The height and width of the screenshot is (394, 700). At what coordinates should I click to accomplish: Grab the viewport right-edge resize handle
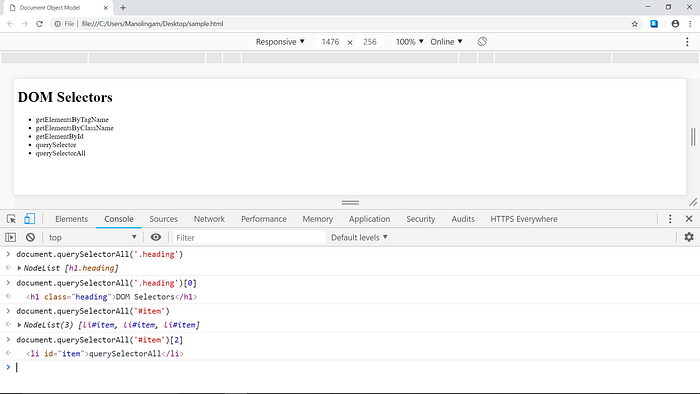(693, 137)
